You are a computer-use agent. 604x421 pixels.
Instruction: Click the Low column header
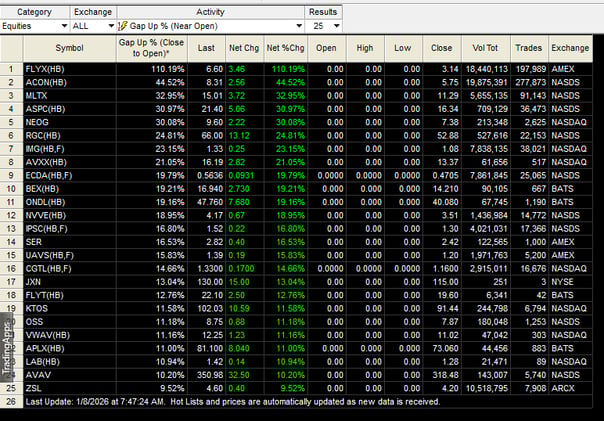[403, 48]
